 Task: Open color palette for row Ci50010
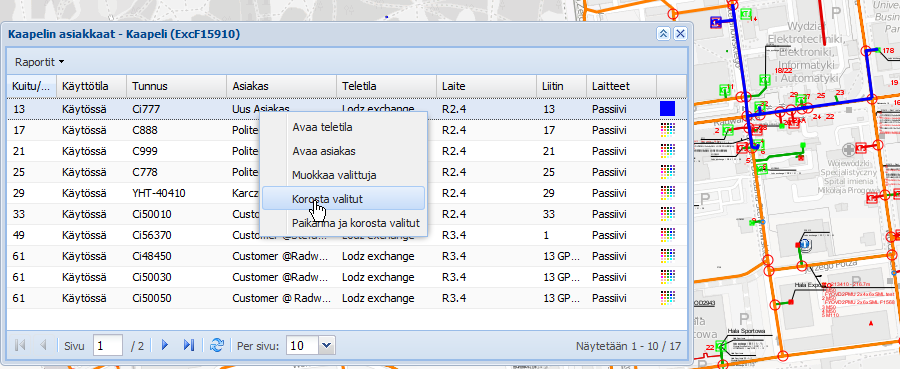point(668,213)
